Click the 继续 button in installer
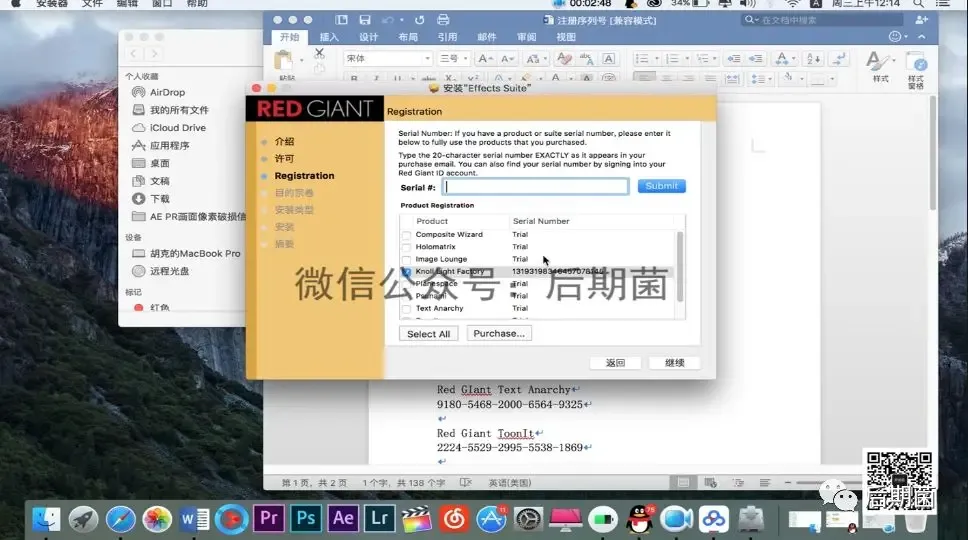 click(674, 363)
